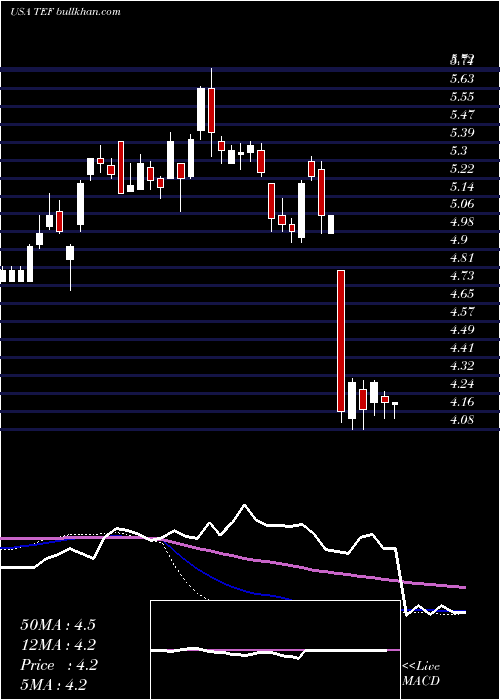Click the 5.22 price axis label
Screen dimensions: 500x700
tap(462, 169)
